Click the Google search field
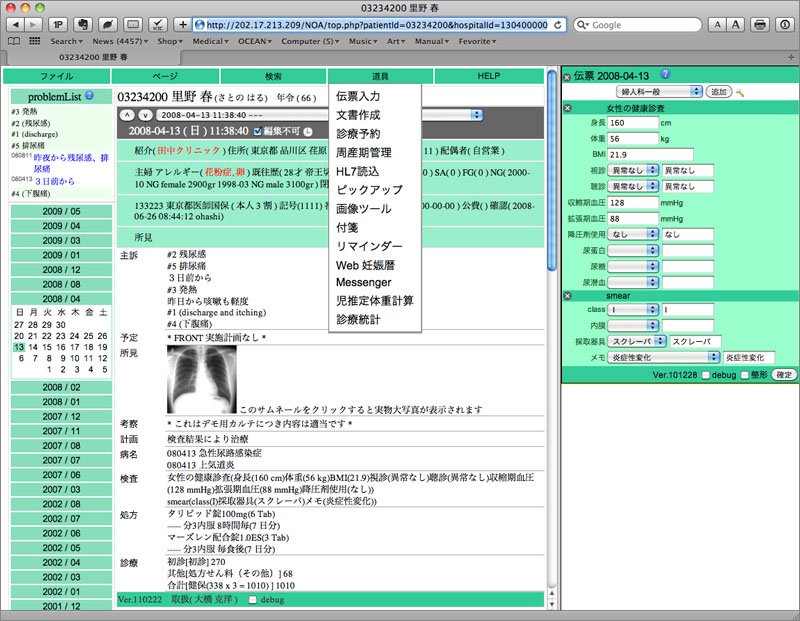 638,24
